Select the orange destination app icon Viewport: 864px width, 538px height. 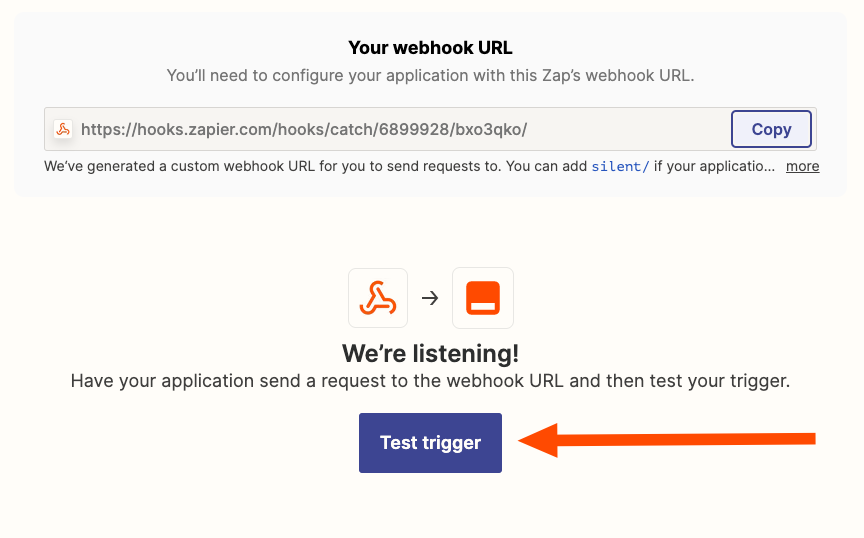point(483,298)
